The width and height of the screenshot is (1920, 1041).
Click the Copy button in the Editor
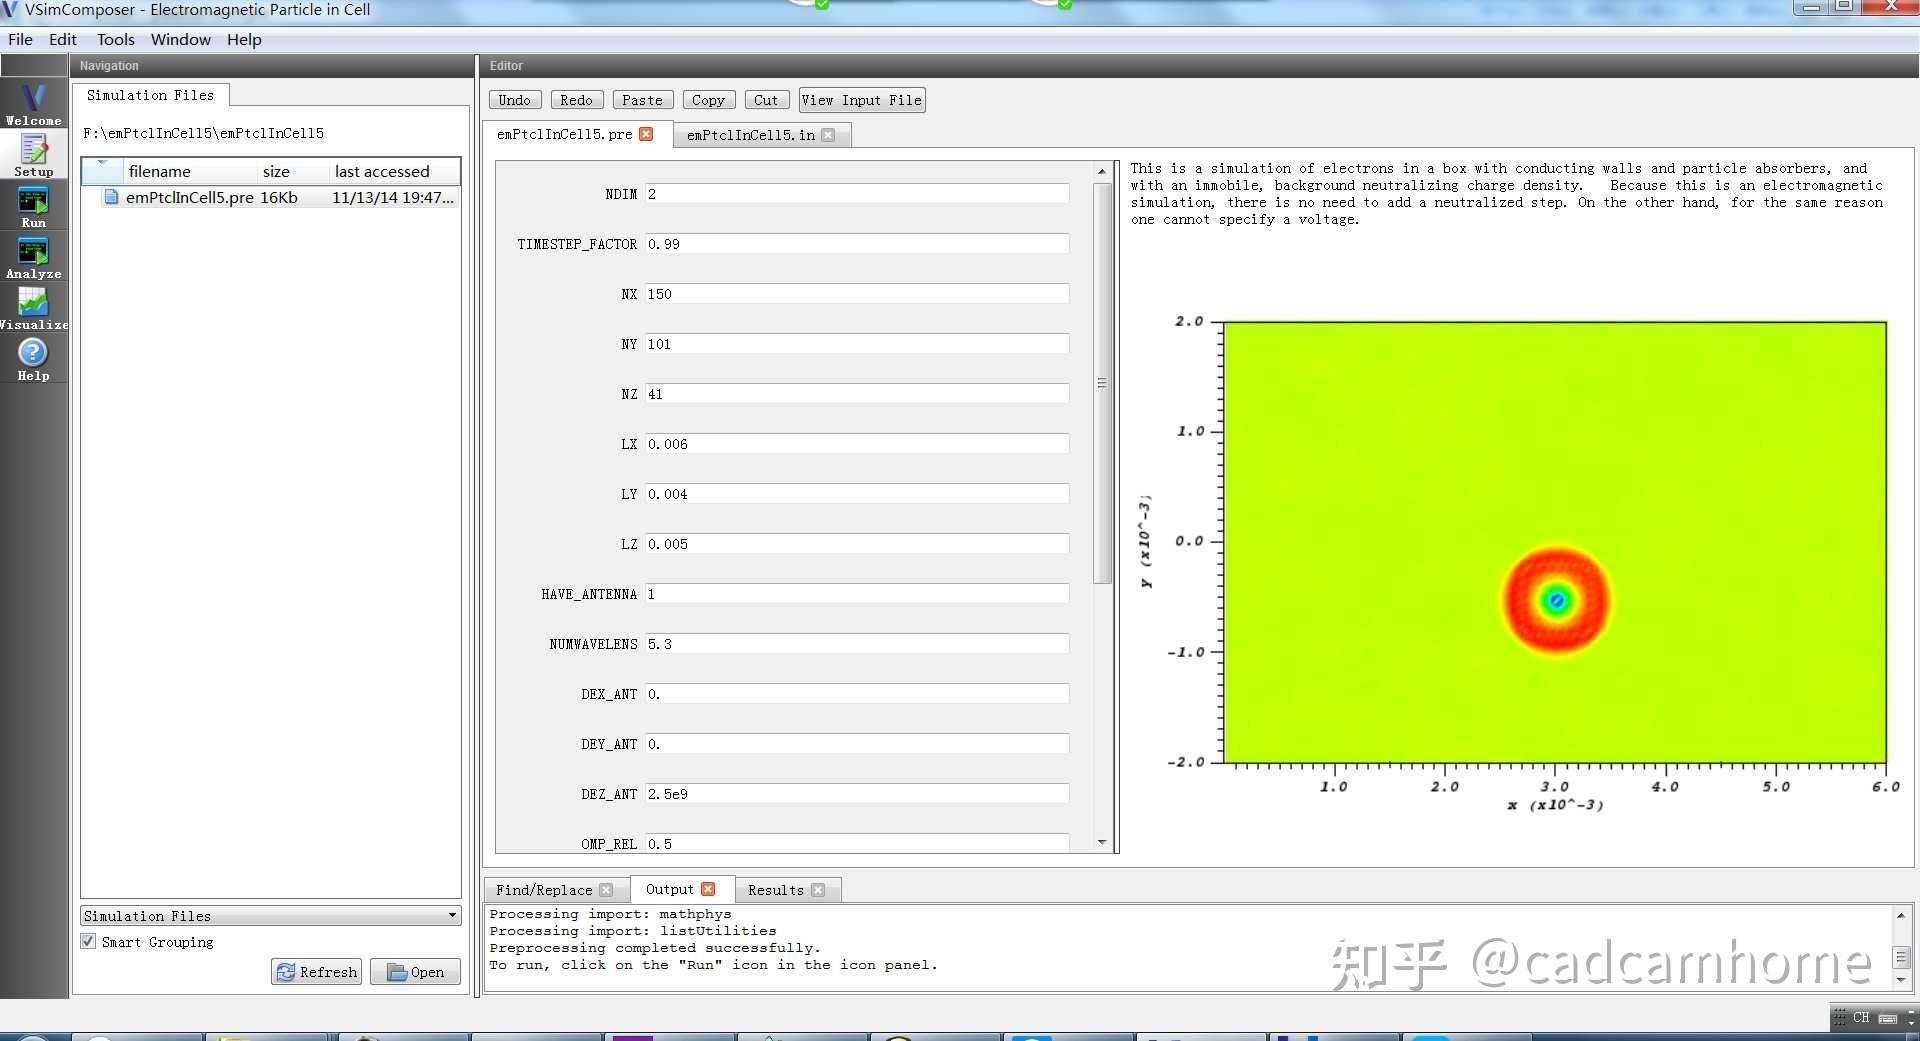708,99
